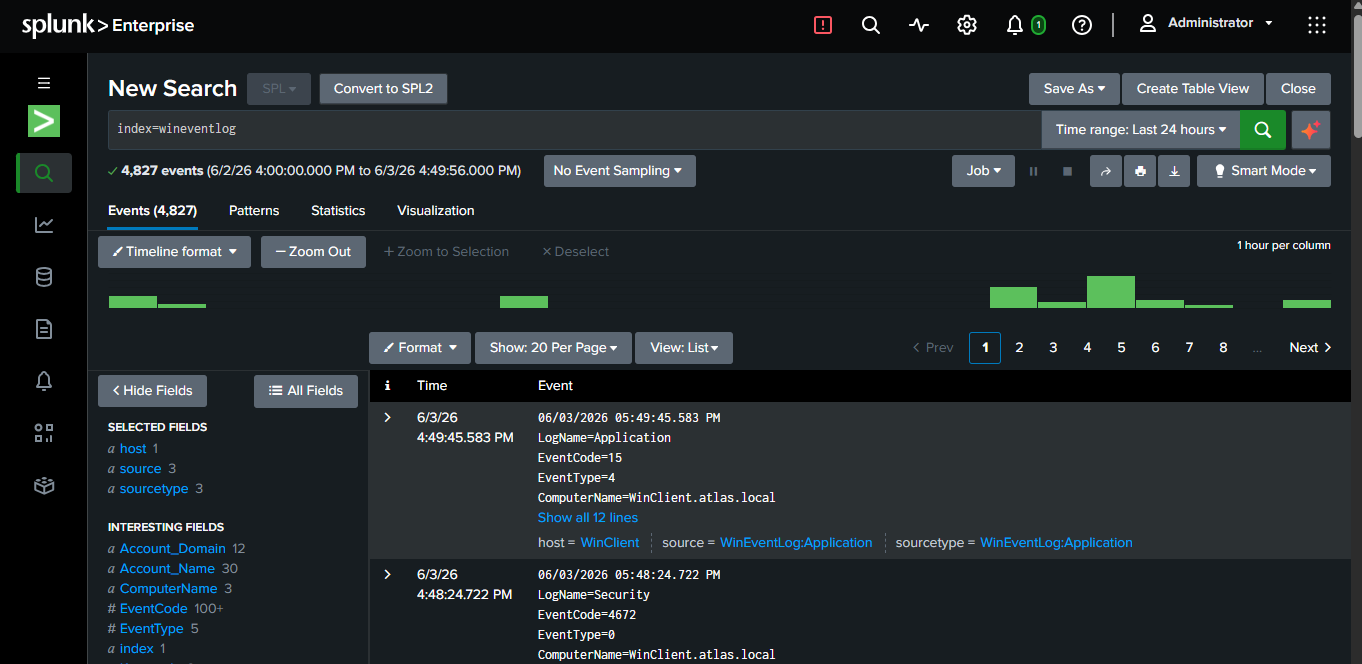Click WinEventLog:Application source value

pyautogui.click(x=796, y=543)
